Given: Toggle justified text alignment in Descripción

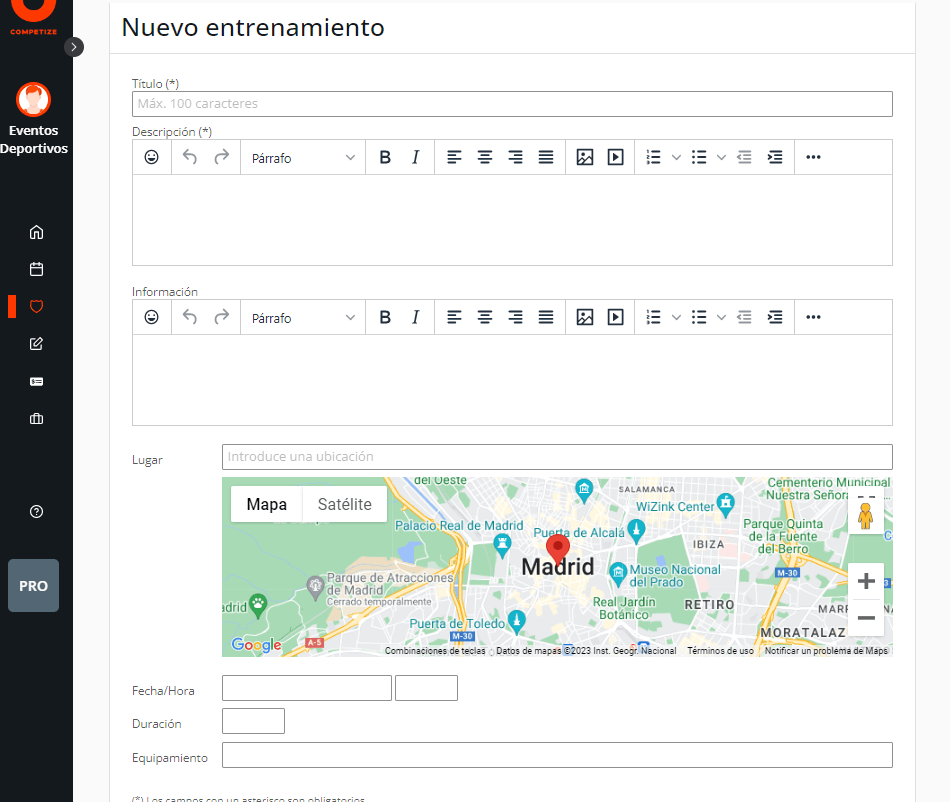Looking at the screenshot, I should pyautogui.click(x=545, y=157).
